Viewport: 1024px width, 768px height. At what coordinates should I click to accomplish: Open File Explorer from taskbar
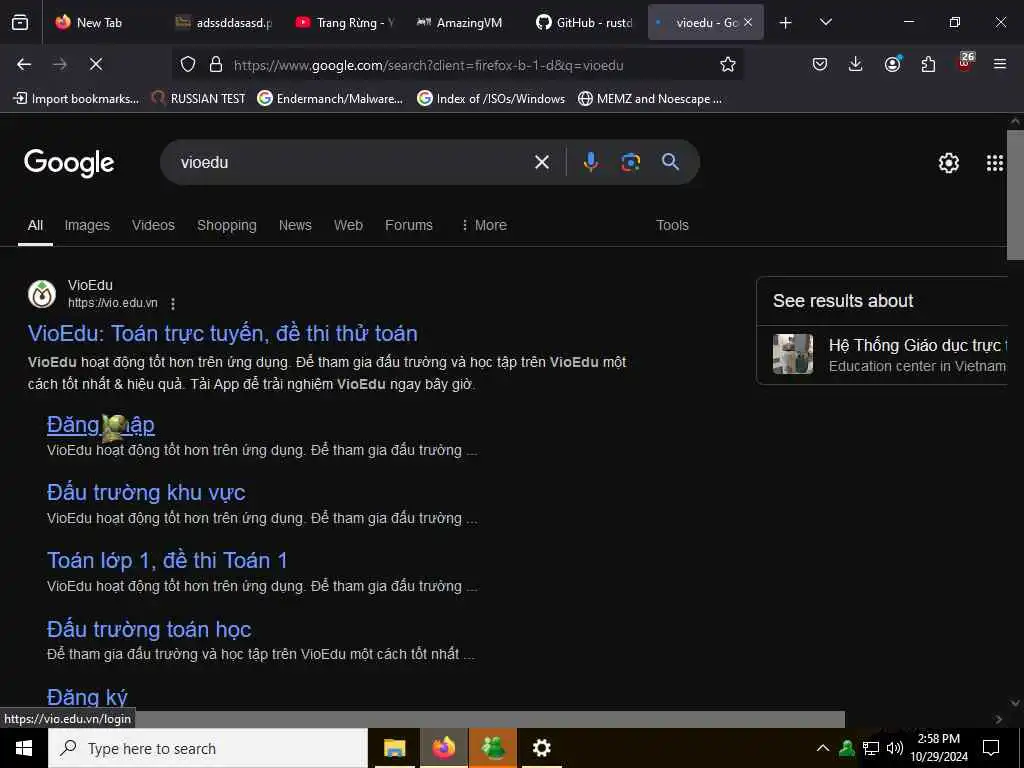[x=394, y=748]
